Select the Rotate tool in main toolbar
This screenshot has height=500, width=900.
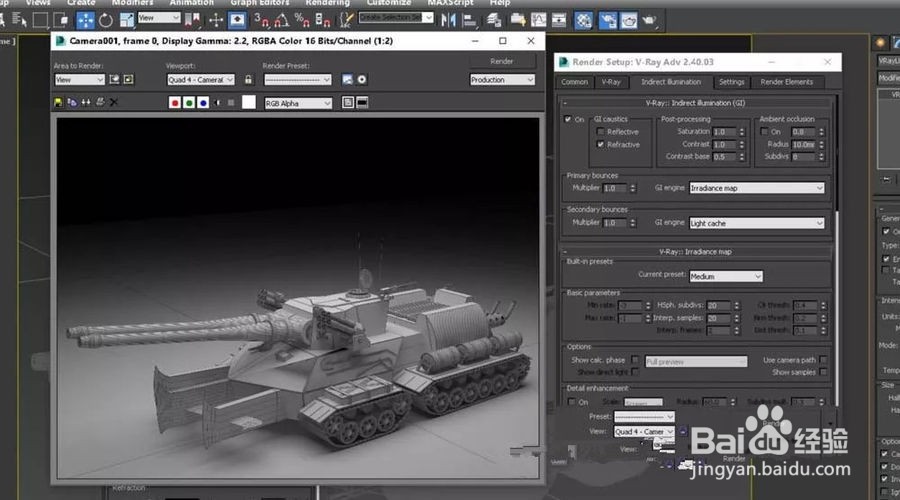(106, 21)
